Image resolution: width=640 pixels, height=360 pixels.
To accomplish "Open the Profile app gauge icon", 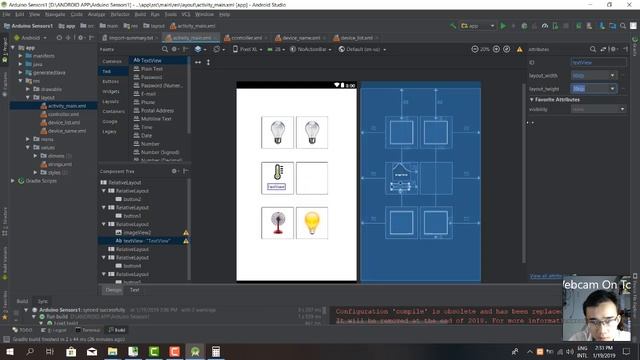I will coord(545,26).
